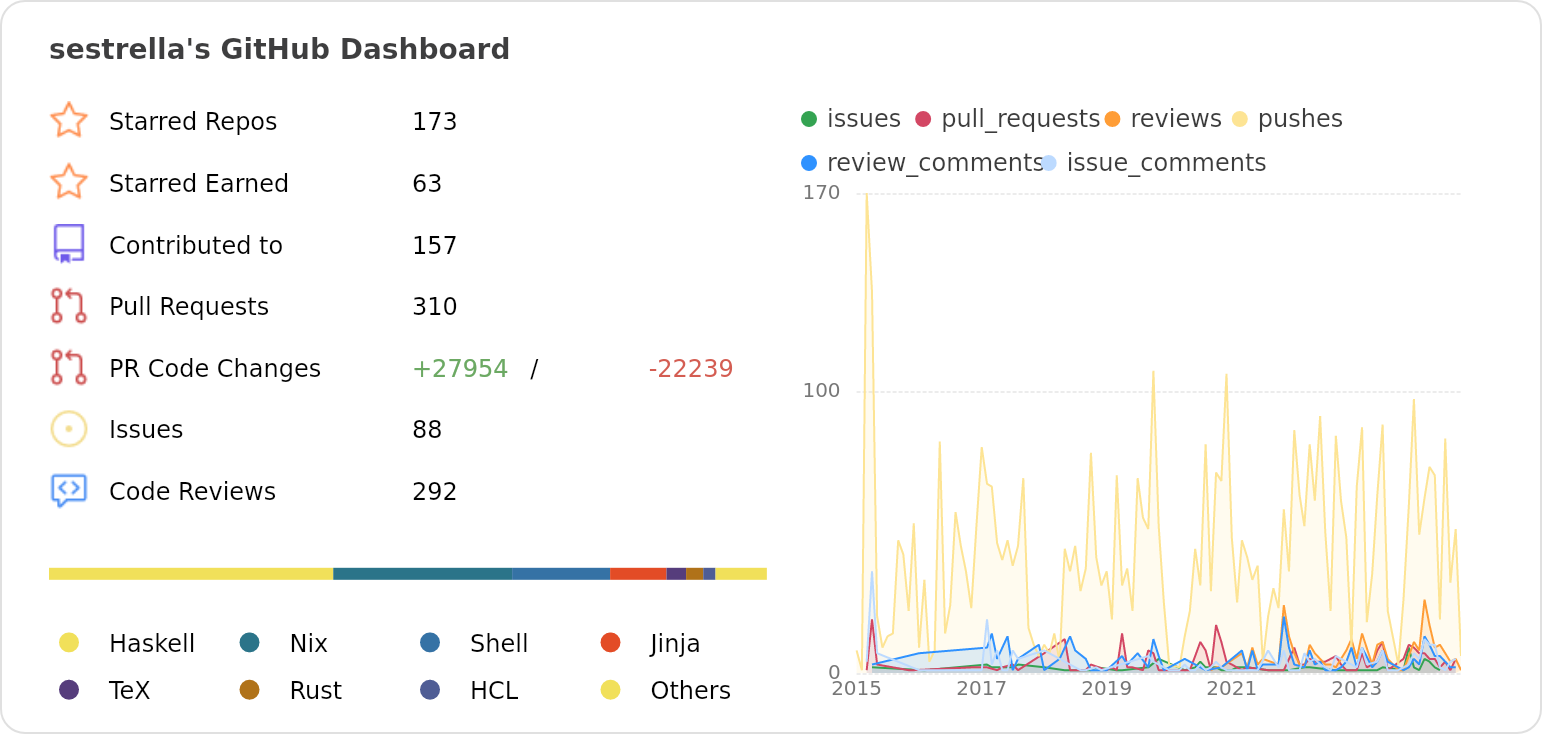Click the 100 y-axis label

(821, 390)
